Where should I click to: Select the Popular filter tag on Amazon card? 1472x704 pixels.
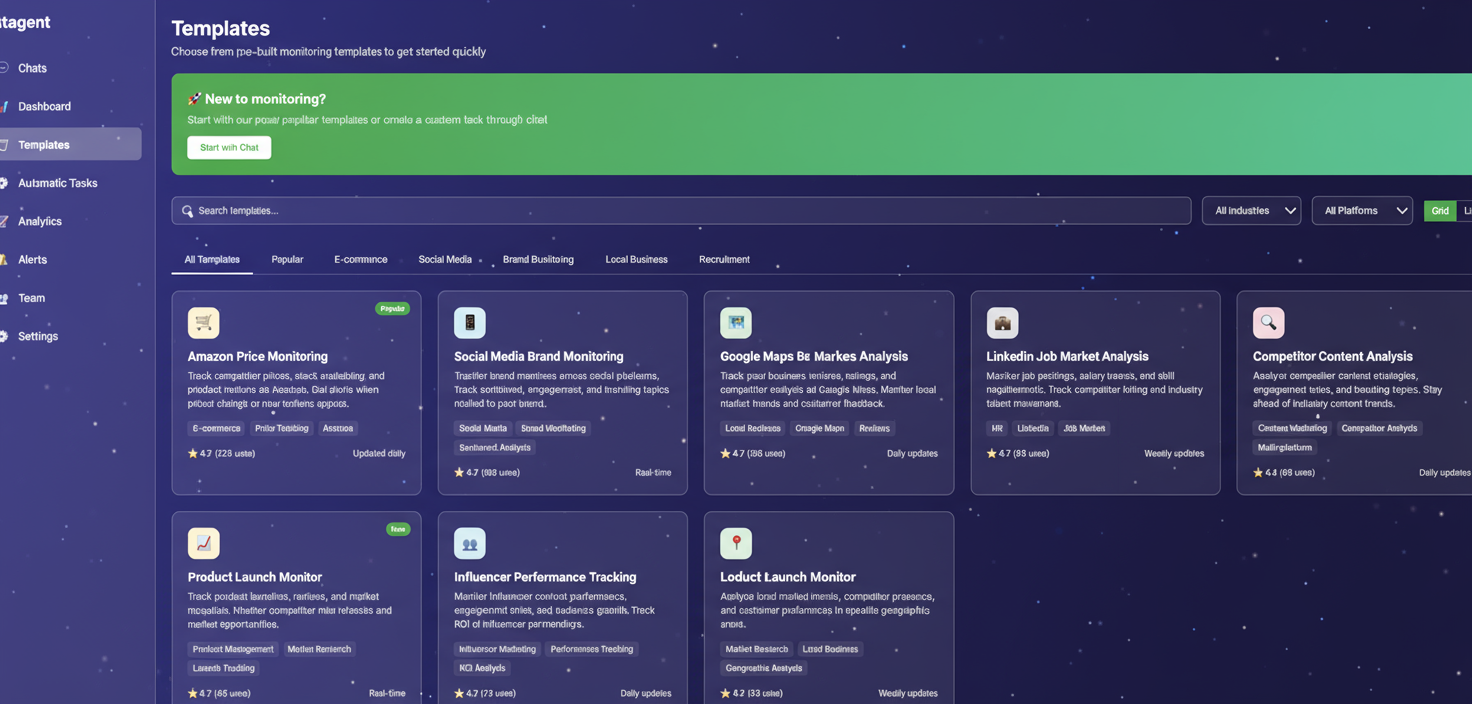tap(392, 308)
